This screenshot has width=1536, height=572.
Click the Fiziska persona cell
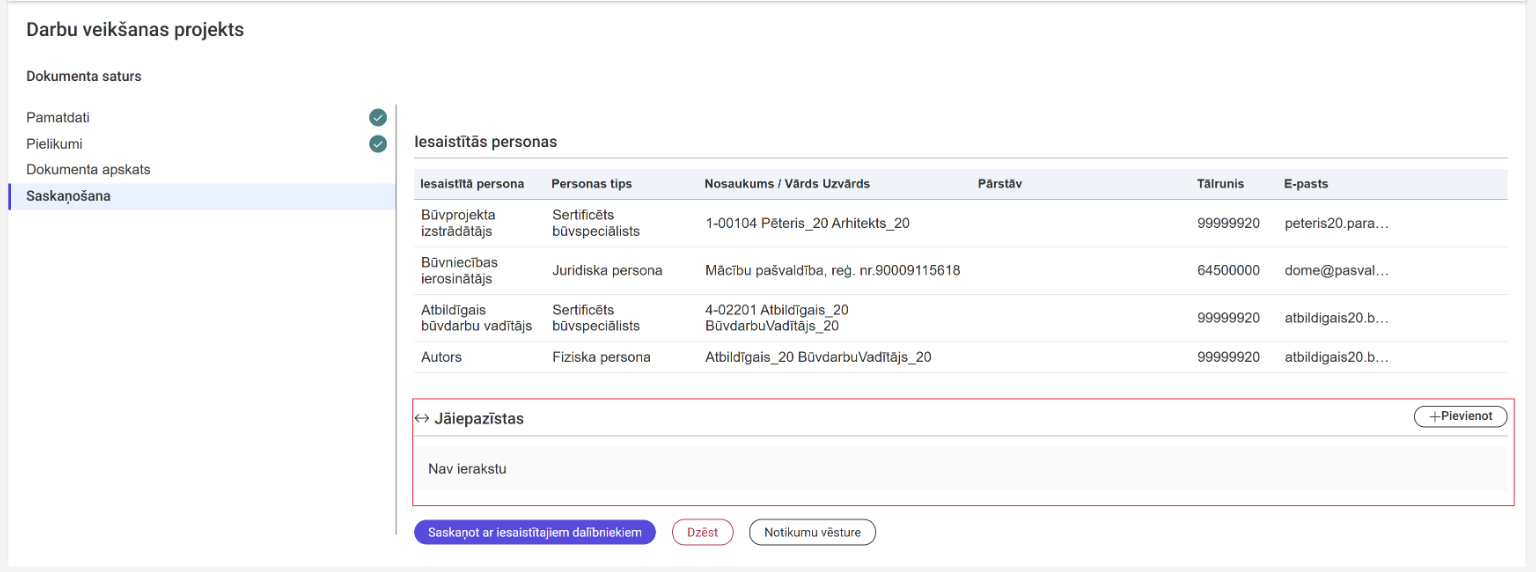601,357
